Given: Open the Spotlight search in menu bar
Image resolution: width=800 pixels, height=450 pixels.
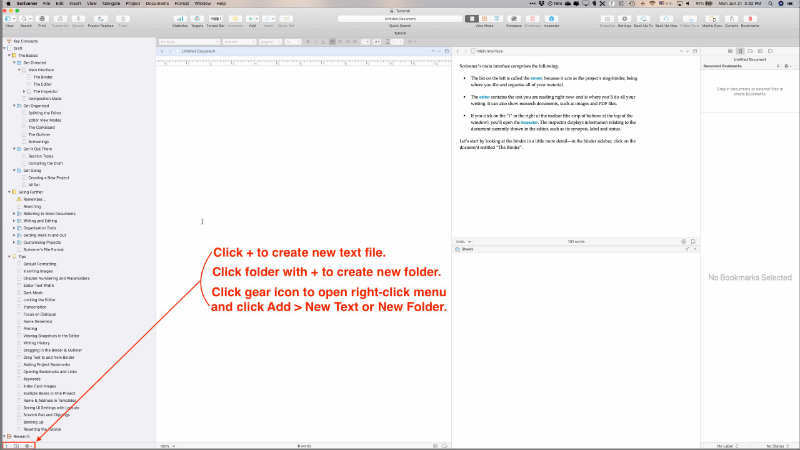Looking at the screenshot, I should click(770, 3).
